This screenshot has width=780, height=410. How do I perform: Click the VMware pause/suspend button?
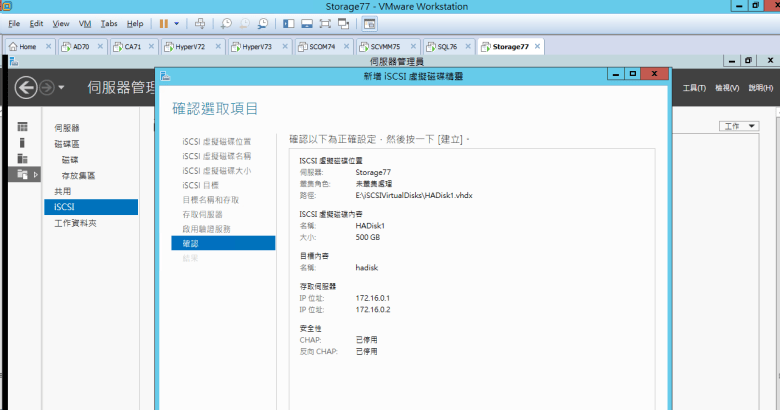pos(163,22)
